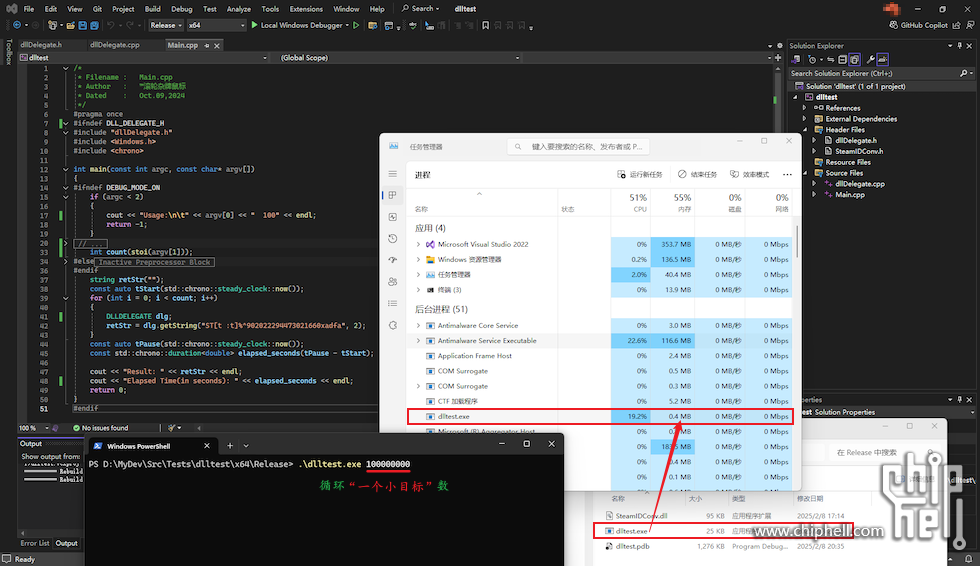Select Main.cpp in Solution Explorer tree
Image resolution: width=980 pixels, height=566 pixels.
pos(849,195)
